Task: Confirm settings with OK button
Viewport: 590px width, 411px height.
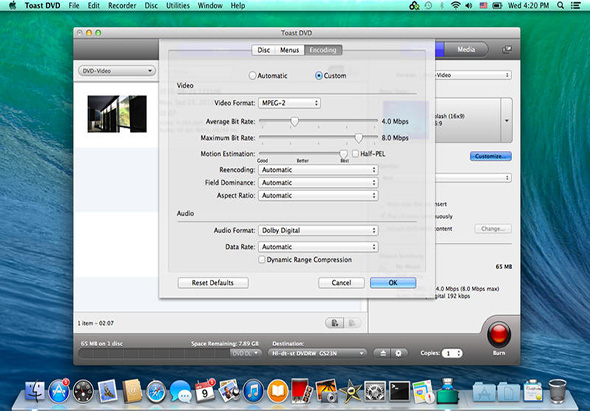Action: [x=393, y=283]
